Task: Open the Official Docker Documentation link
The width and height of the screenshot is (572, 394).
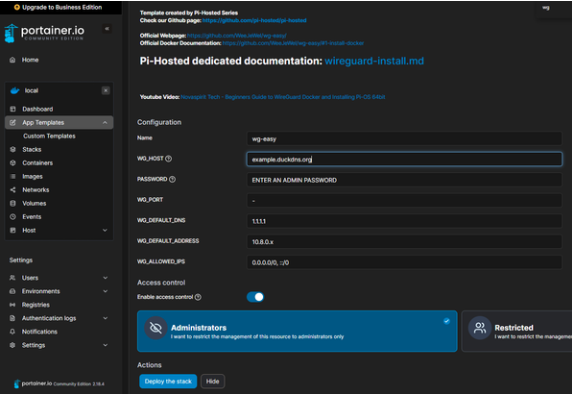Action: click(x=293, y=43)
